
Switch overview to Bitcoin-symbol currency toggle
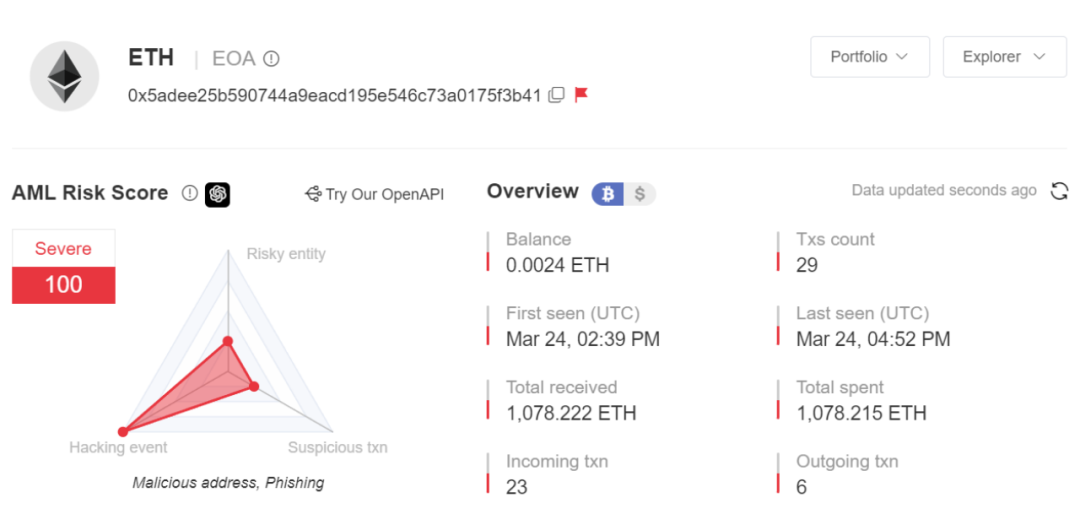(608, 194)
